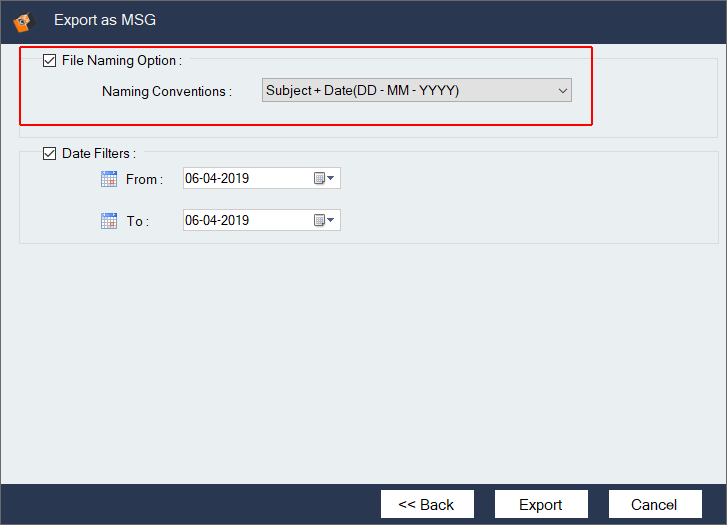Click the calendar icon beside From label
Screen dimensions: 727x525
click(109, 179)
